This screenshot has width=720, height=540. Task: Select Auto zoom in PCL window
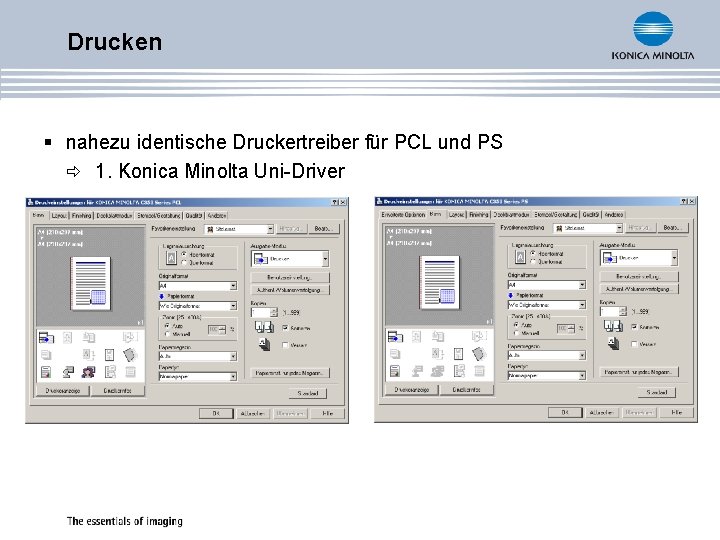click(167, 325)
